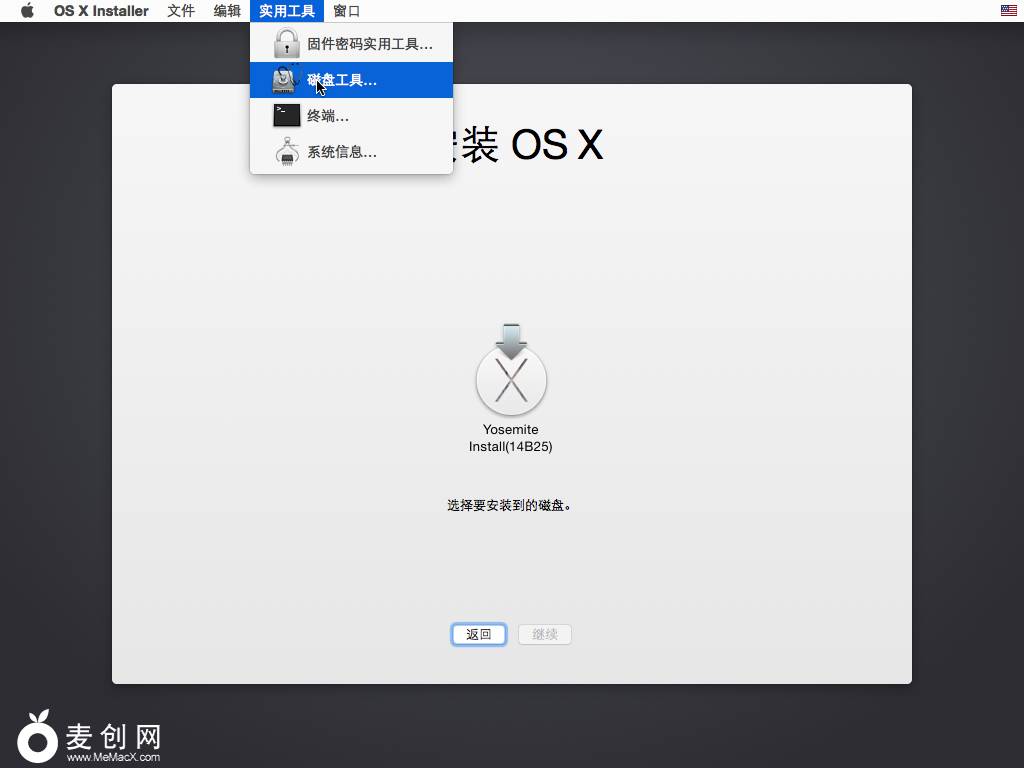The image size is (1024, 768).
Task: Click the 麦创网 apple logo watermark
Action: tap(38, 739)
